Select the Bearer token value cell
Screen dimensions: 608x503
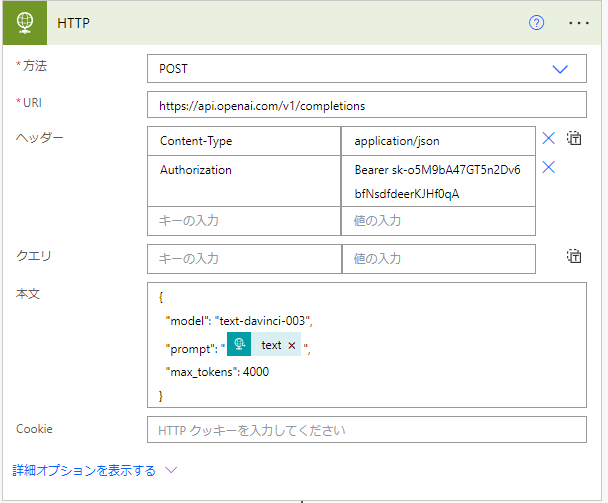(438, 181)
